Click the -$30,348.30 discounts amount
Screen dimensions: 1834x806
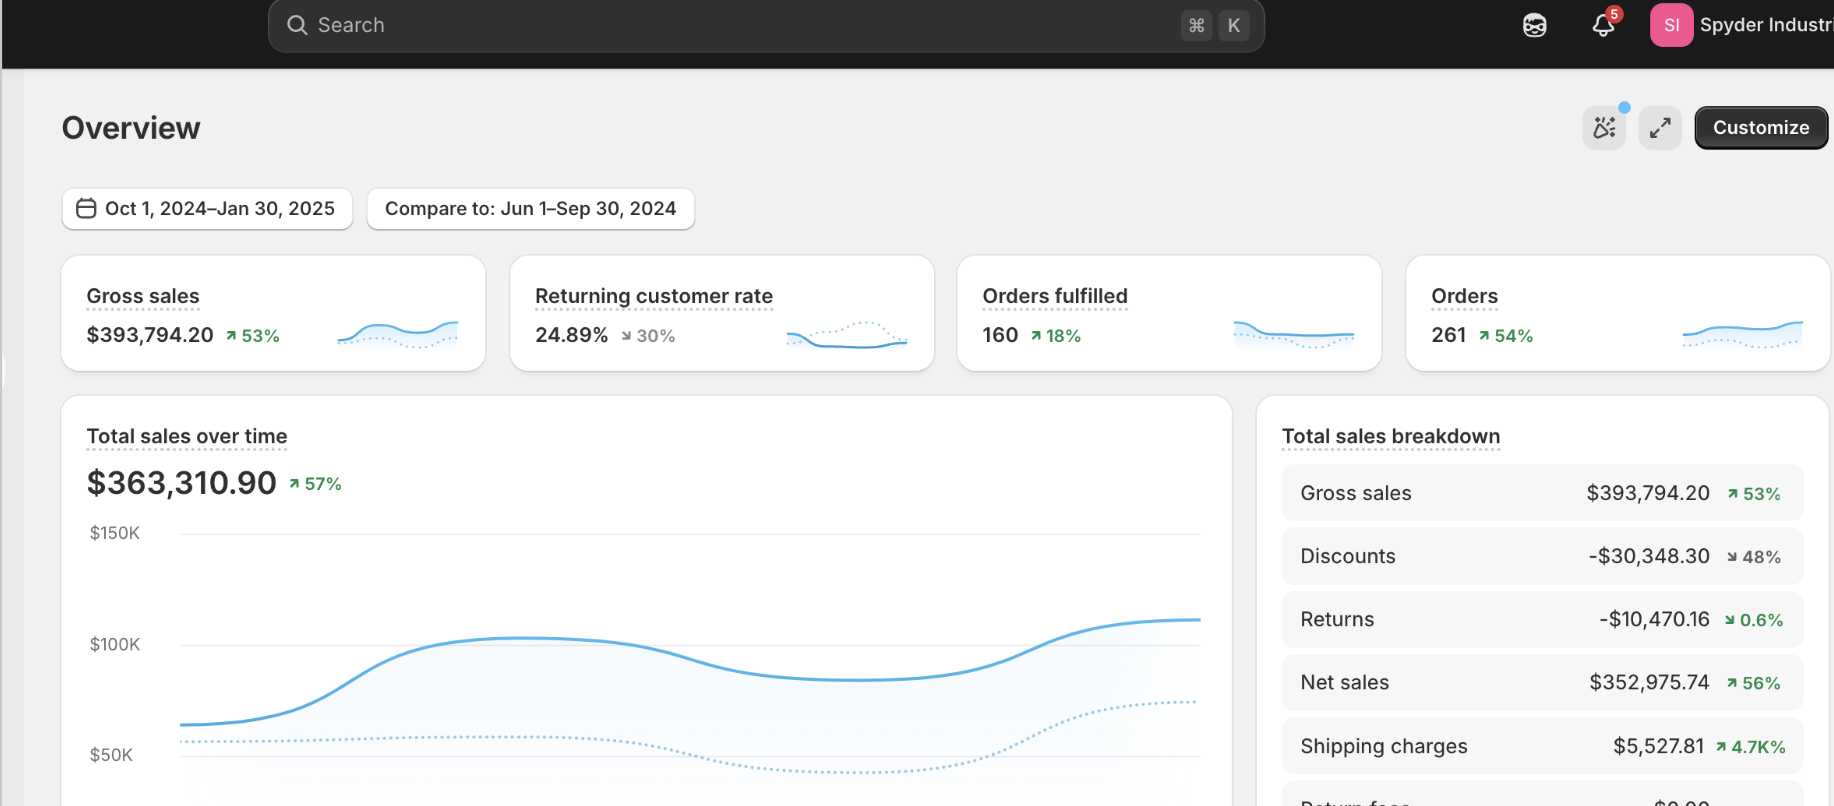pyautogui.click(x=1649, y=556)
